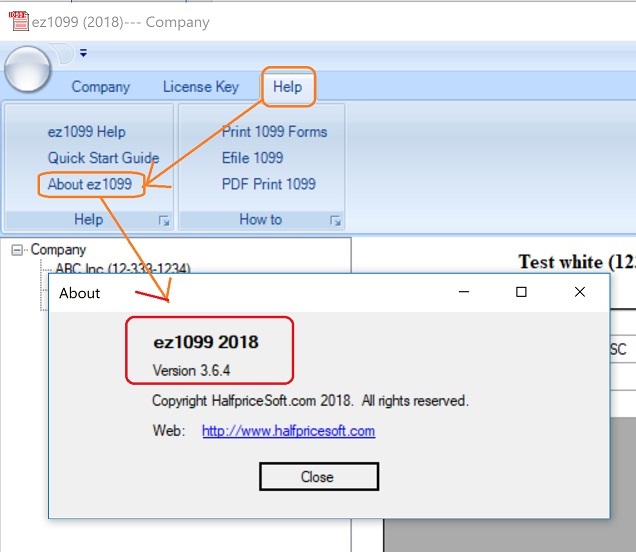Open Print 1099 Forms how-to
The width and height of the screenshot is (636, 552).
pyautogui.click(x=275, y=132)
